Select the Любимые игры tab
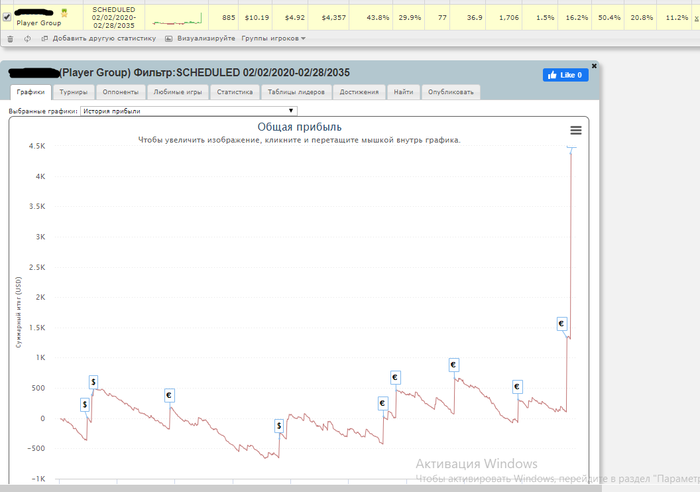The image size is (700, 492). [178, 92]
